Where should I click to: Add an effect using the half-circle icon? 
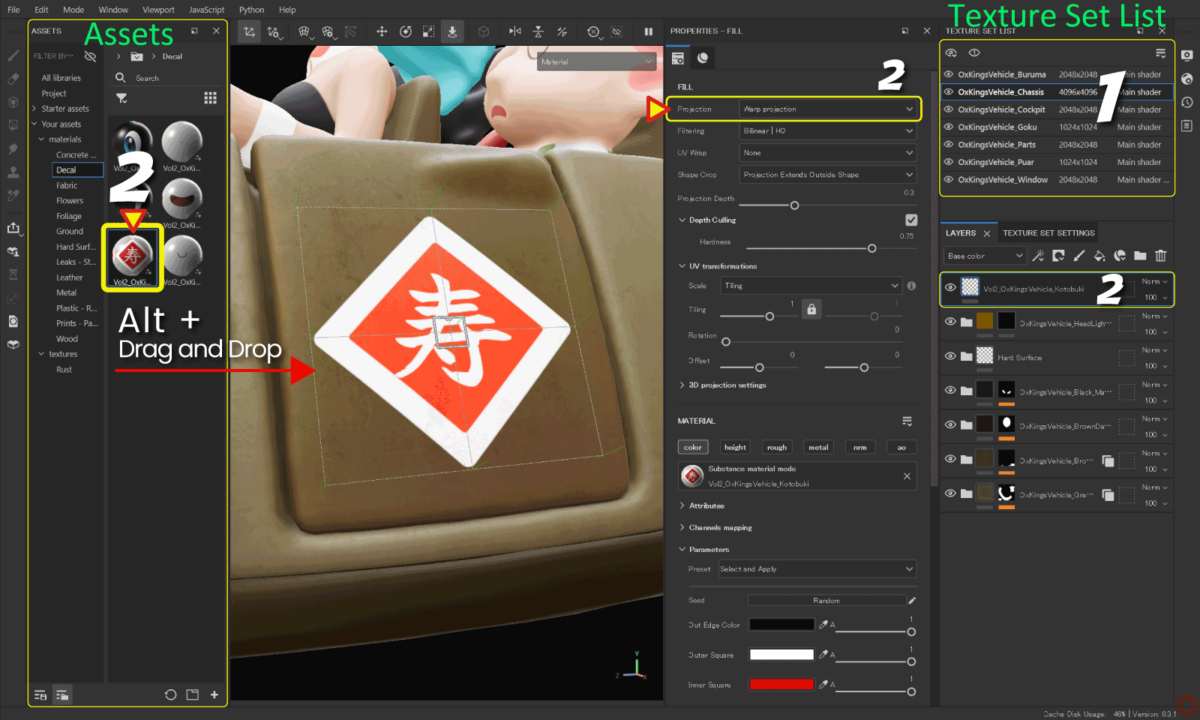click(1119, 256)
